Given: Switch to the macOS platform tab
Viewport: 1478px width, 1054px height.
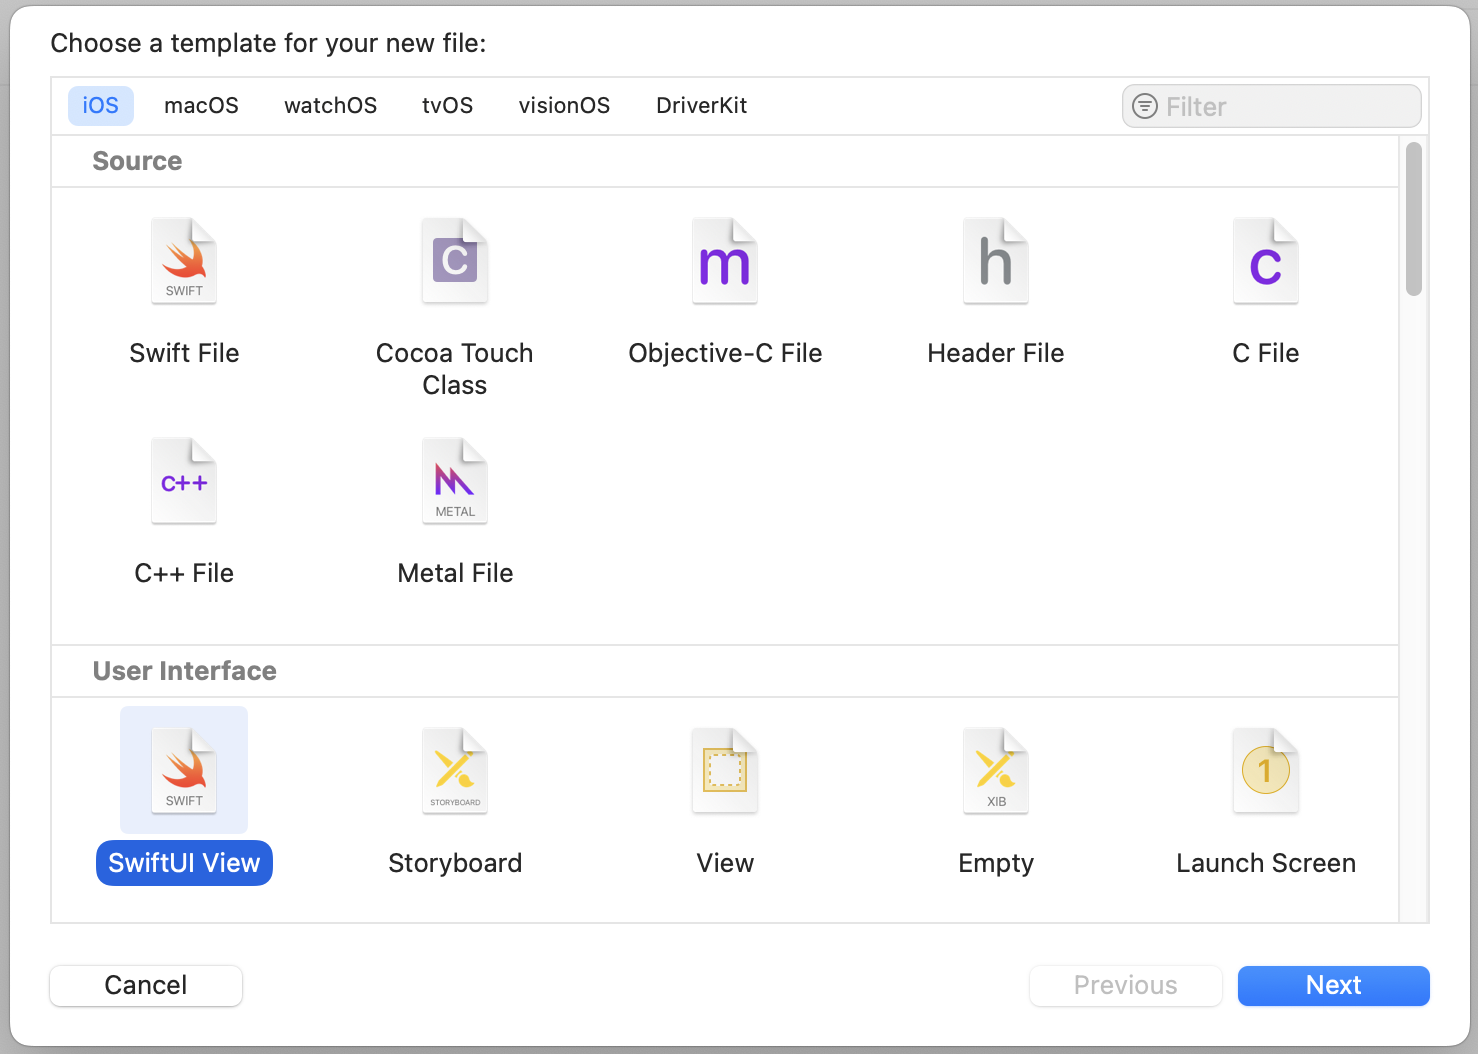Looking at the screenshot, I should point(201,106).
